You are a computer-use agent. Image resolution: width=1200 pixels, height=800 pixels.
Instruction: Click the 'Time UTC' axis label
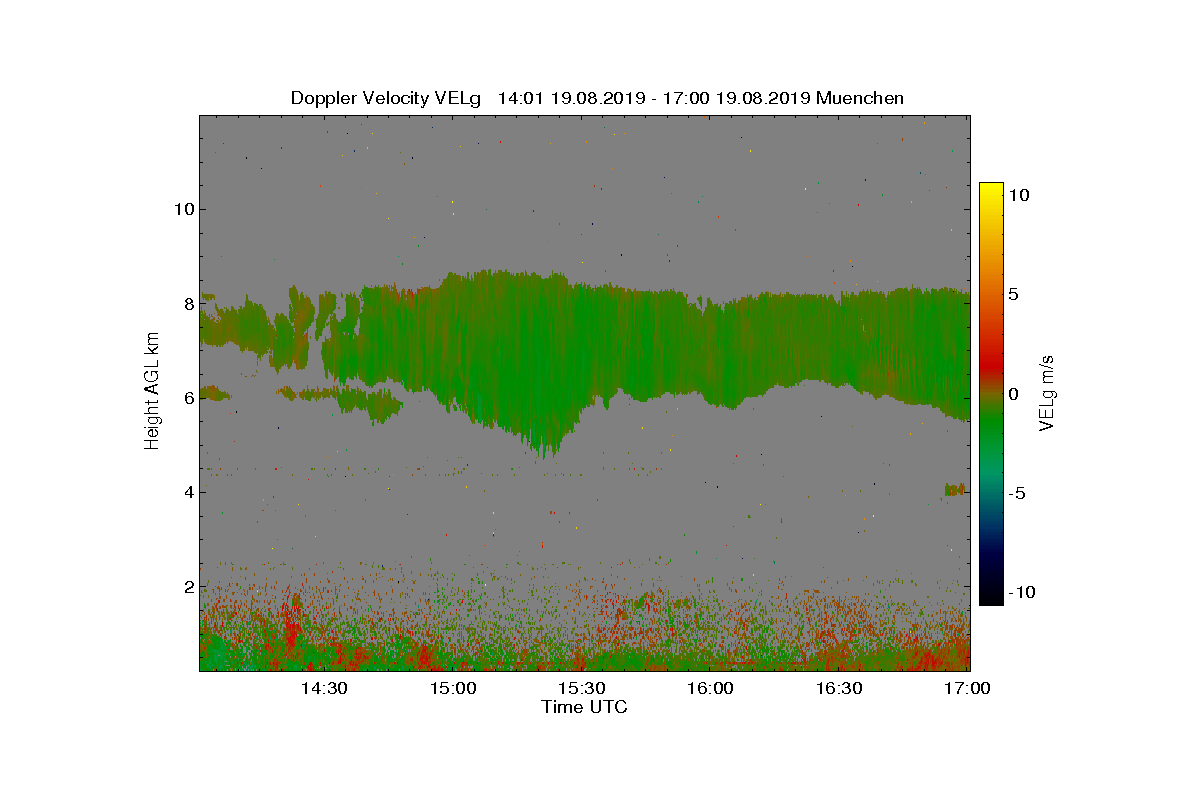click(x=584, y=707)
